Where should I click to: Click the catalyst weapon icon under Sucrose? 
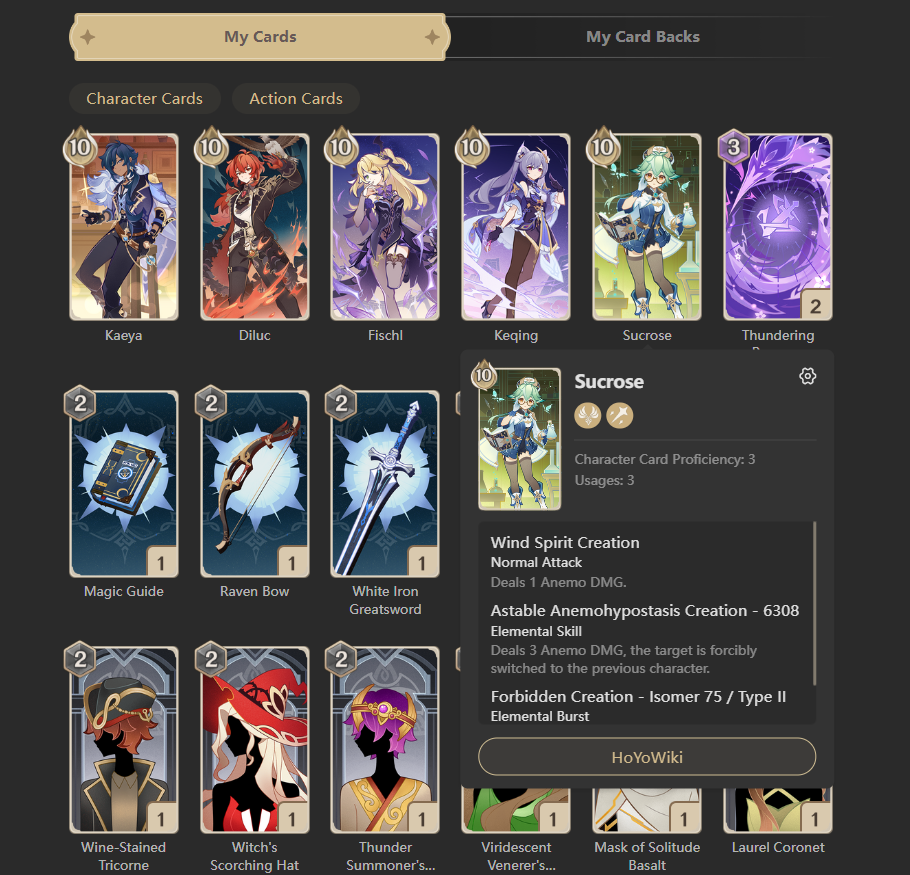tap(619, 415)
